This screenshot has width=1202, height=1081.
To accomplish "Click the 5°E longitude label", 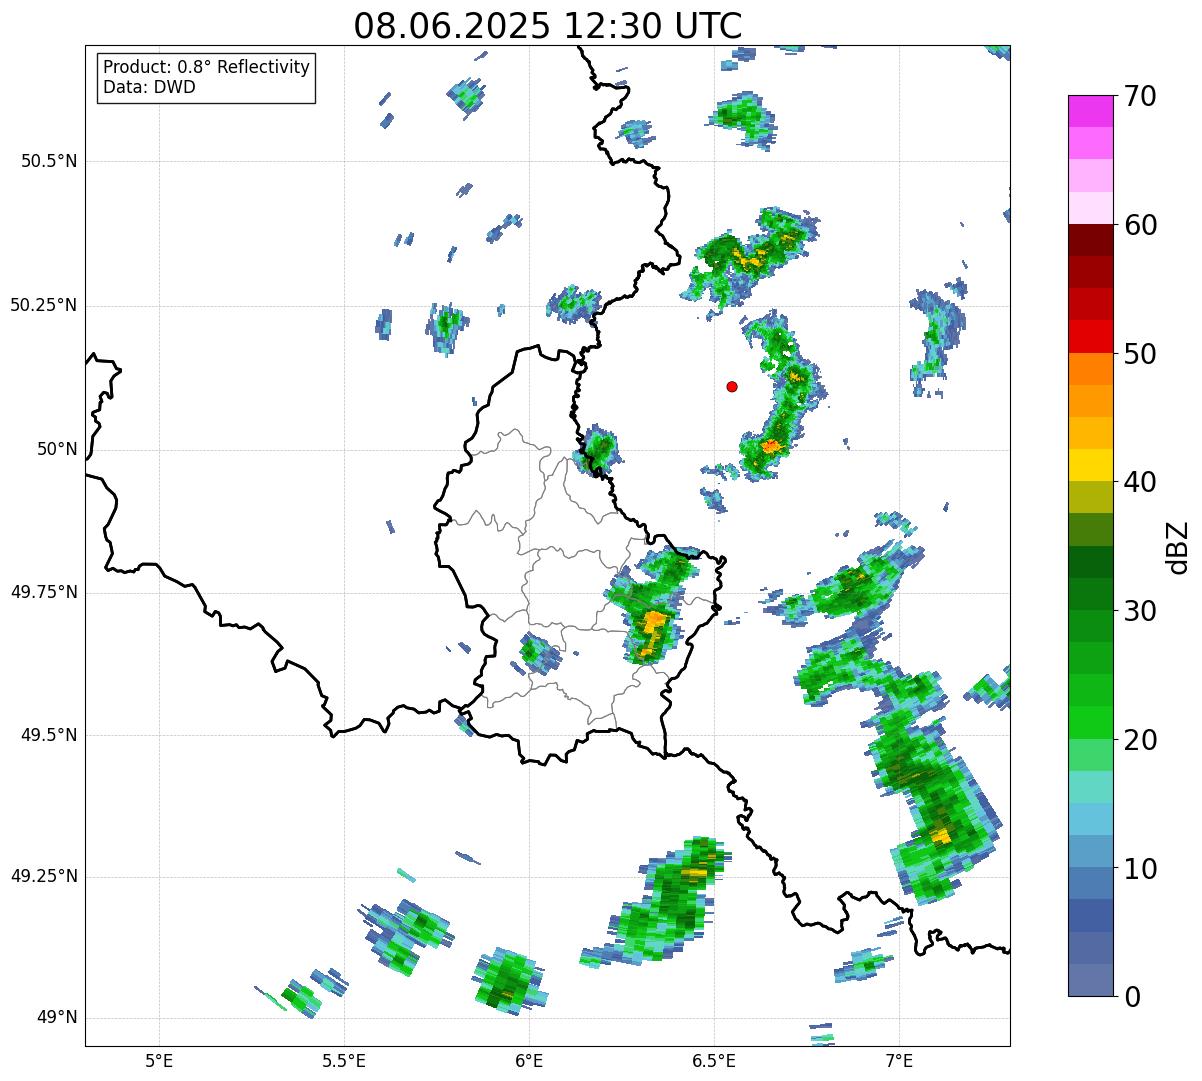I will pyautogui.click(x=160, y=1060).
